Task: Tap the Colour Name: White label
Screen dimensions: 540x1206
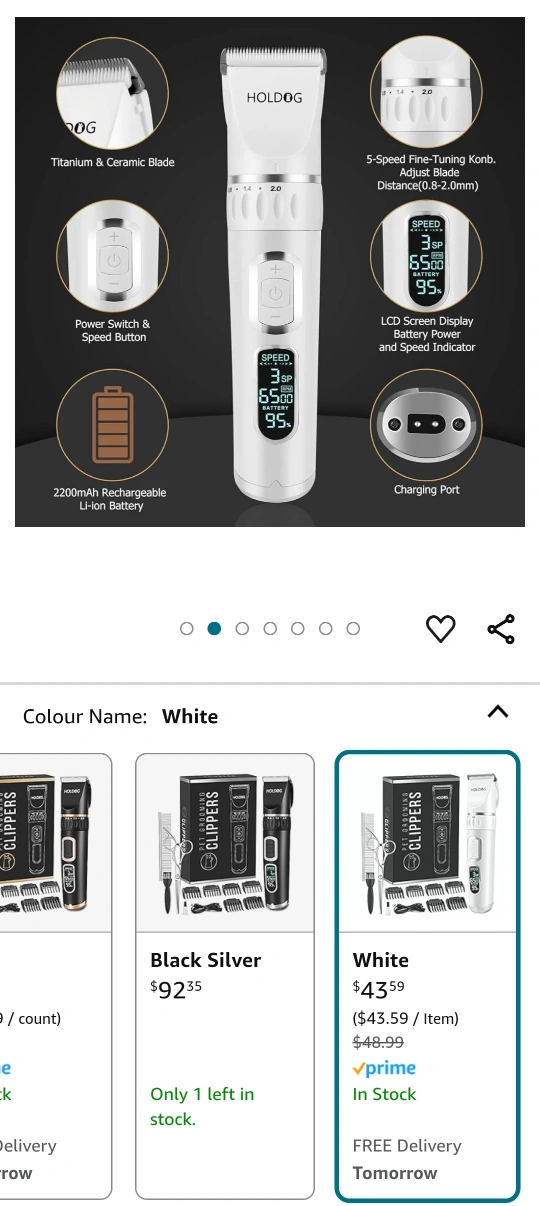Action: pyautogui.click(x=120, y=716)
